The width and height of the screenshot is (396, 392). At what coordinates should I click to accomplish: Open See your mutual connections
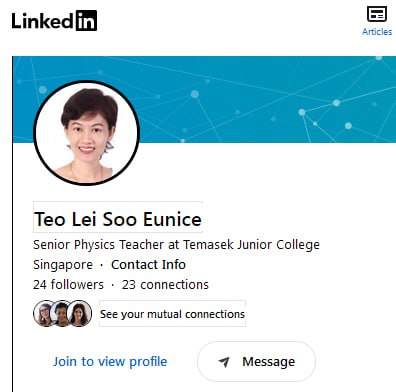click(x=172, y=314)
